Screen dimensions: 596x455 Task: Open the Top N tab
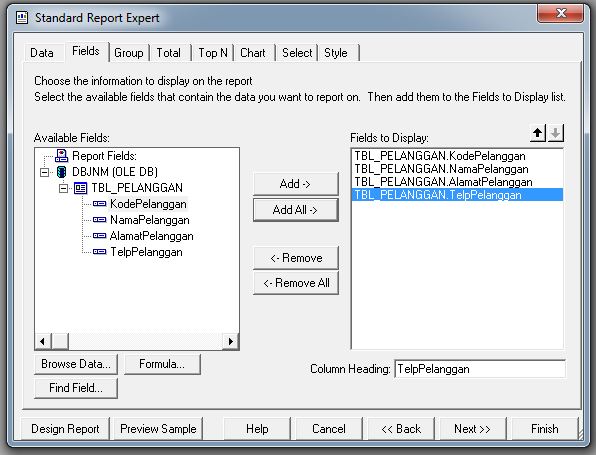tap(213, 53)
